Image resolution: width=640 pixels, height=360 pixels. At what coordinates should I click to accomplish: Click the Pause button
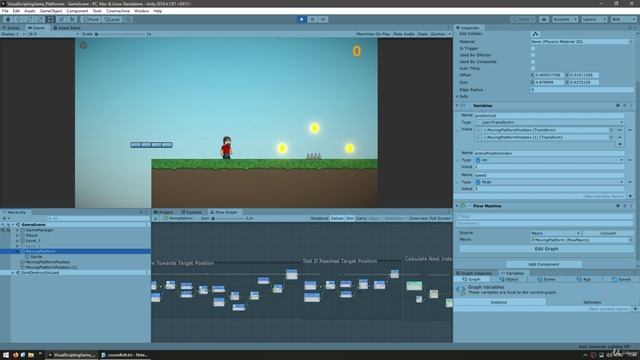pos(312,19)
